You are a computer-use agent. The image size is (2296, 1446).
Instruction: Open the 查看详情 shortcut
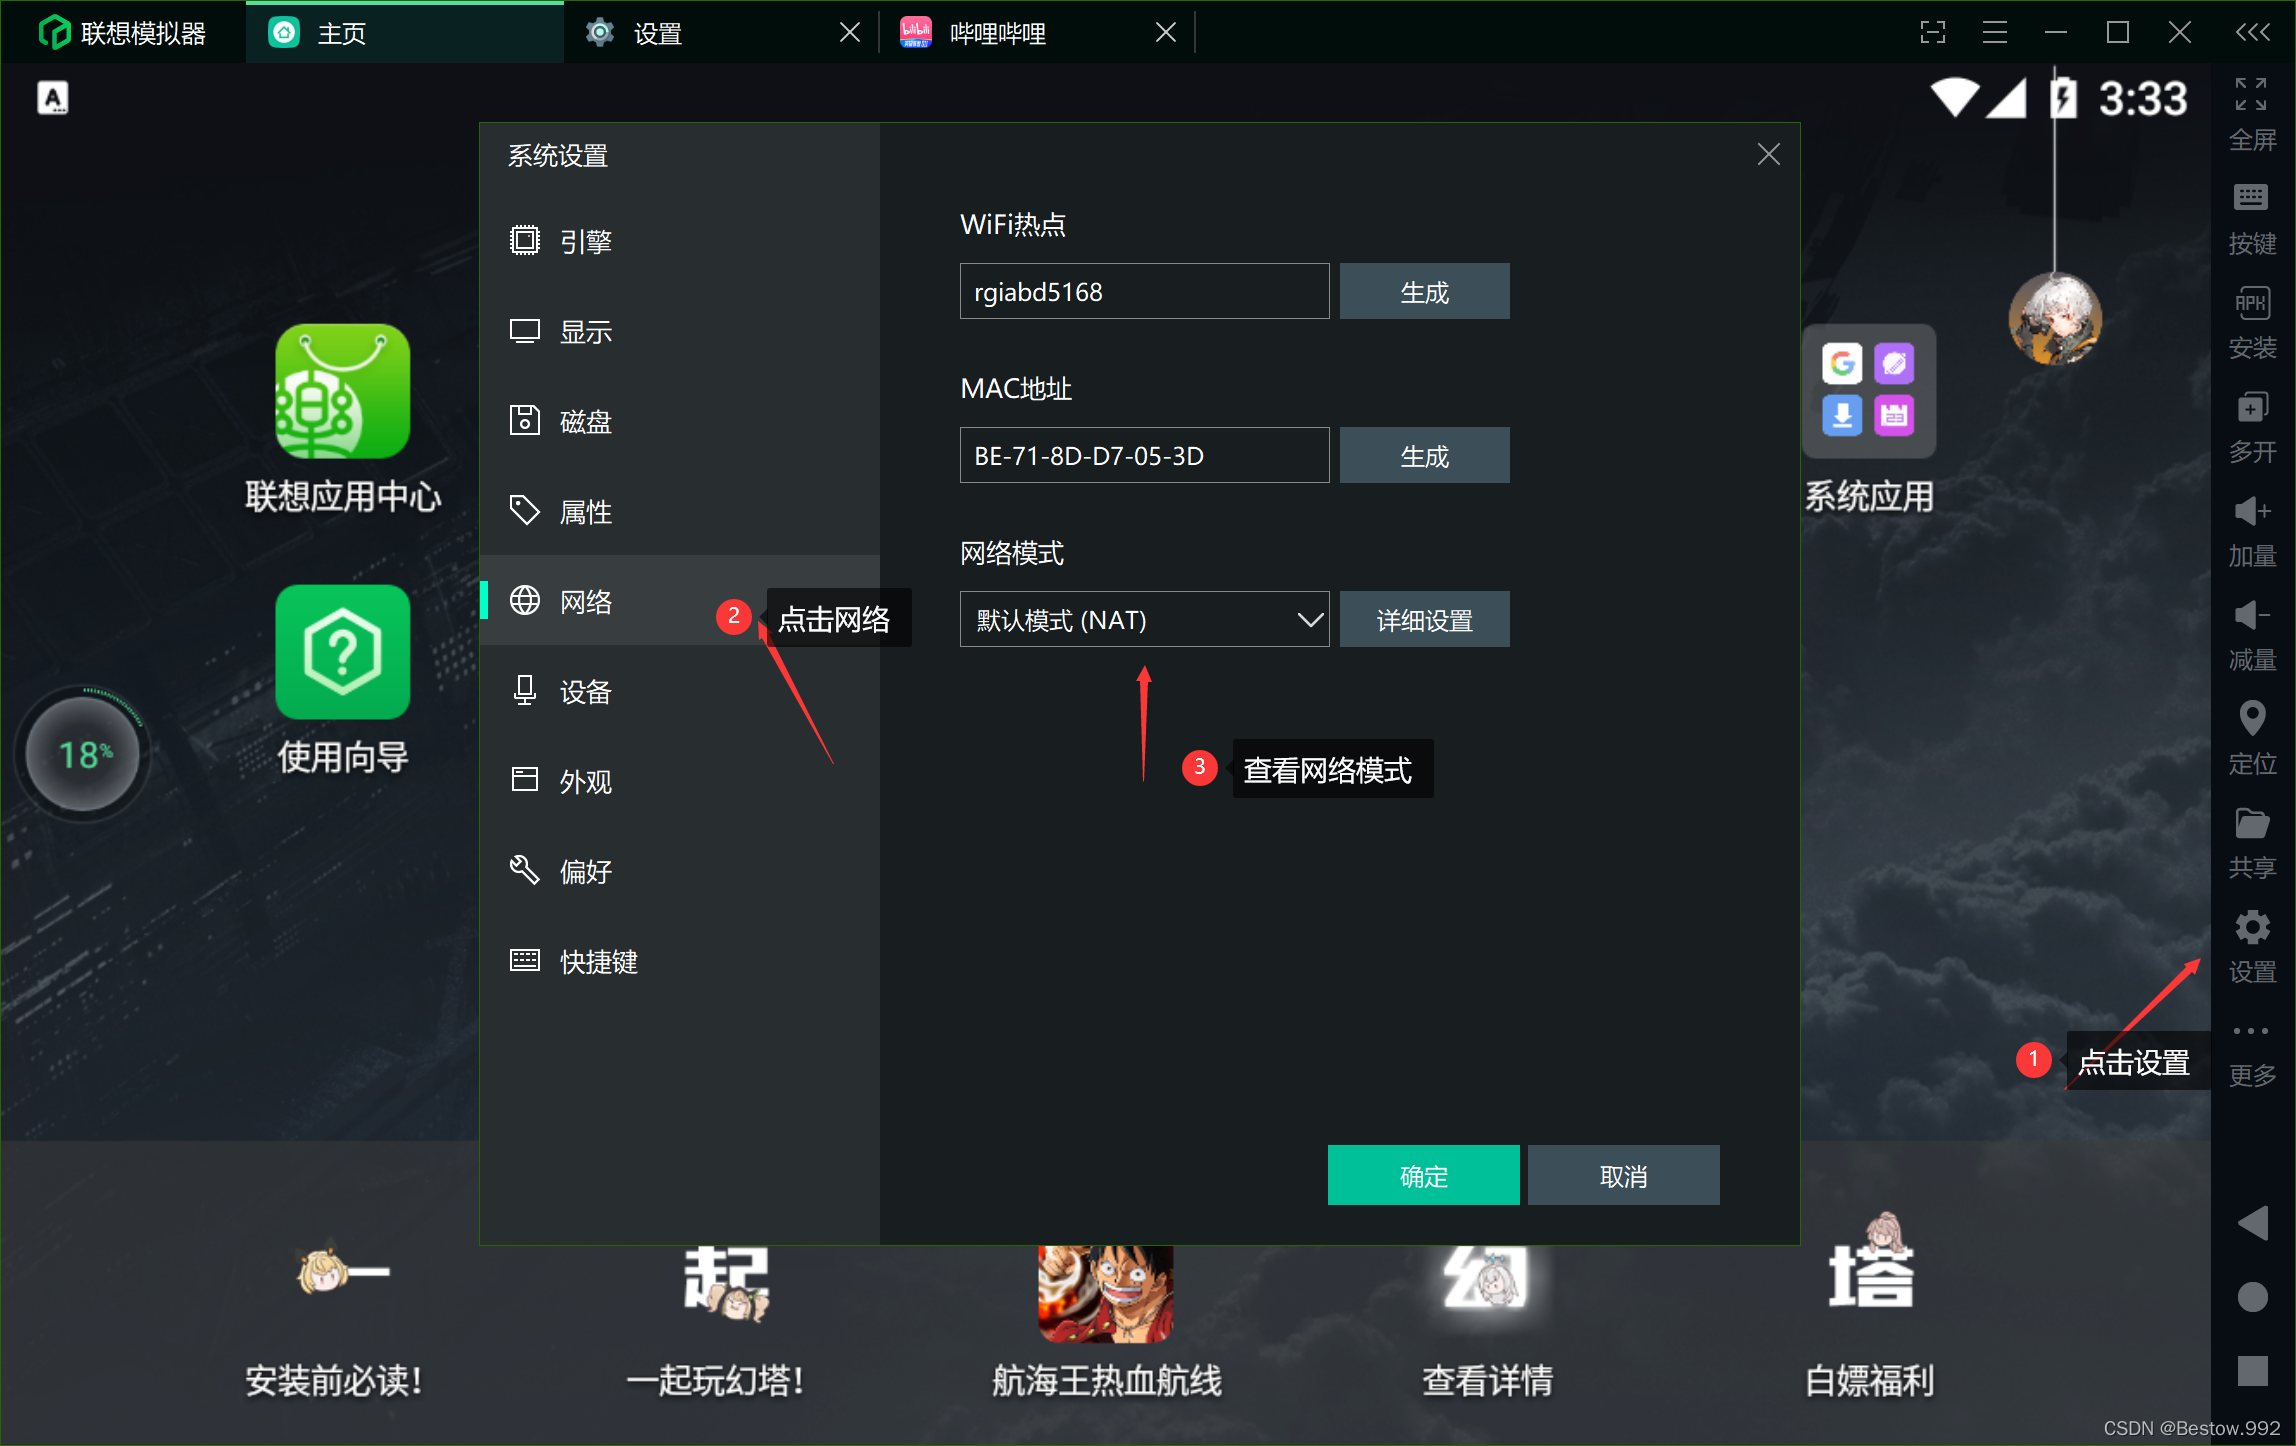coord(1487,1320)
